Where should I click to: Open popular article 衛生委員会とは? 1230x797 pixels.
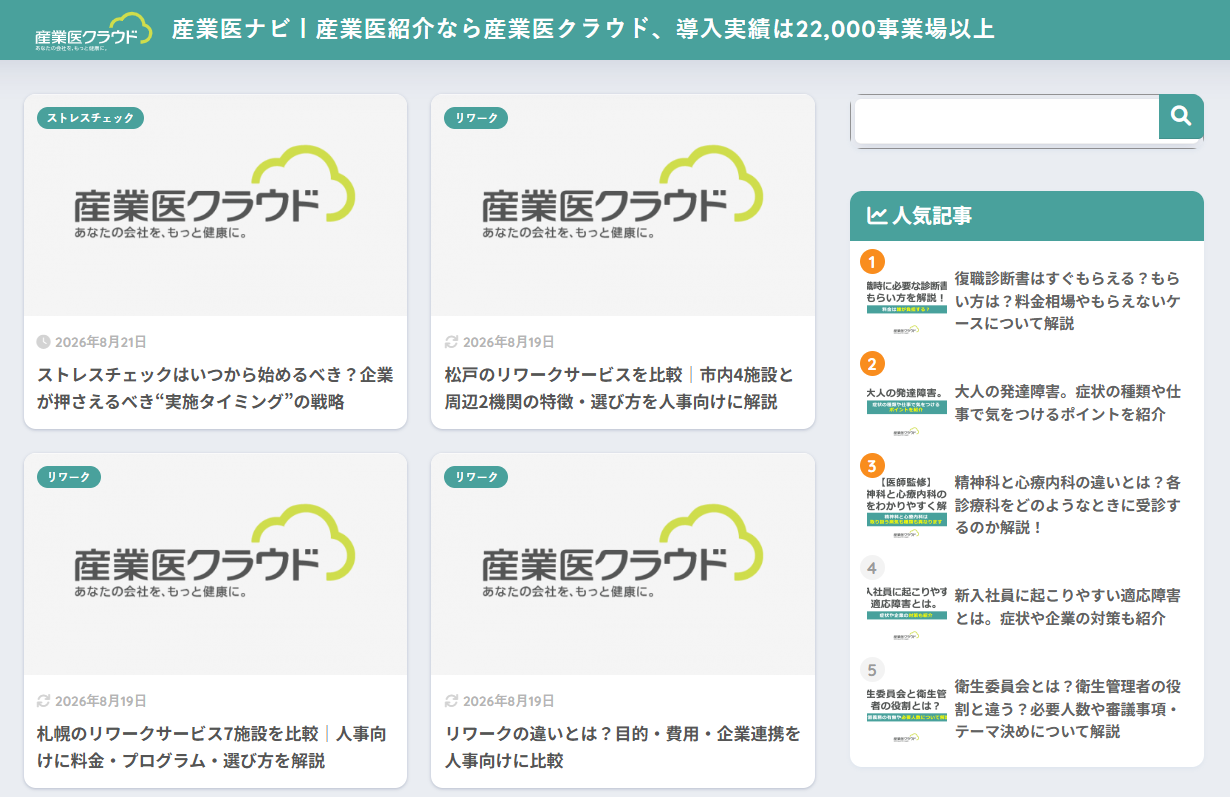(1067, 708)
